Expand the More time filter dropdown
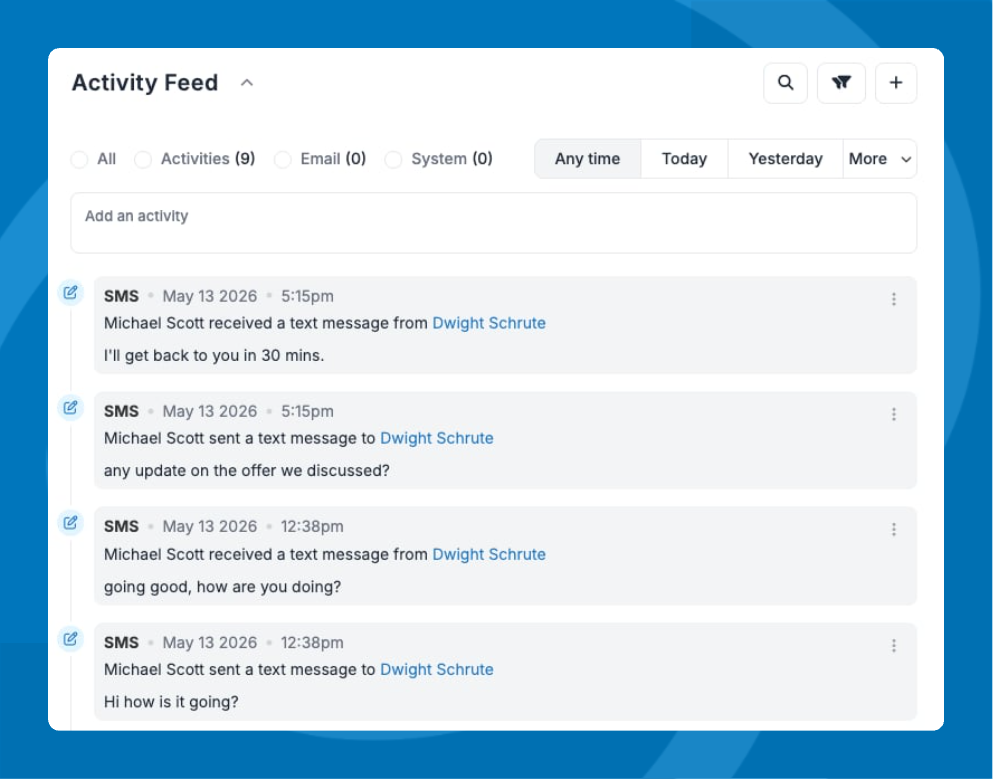Viewport: 993px width, 779px height. click(x=880, y=159)
